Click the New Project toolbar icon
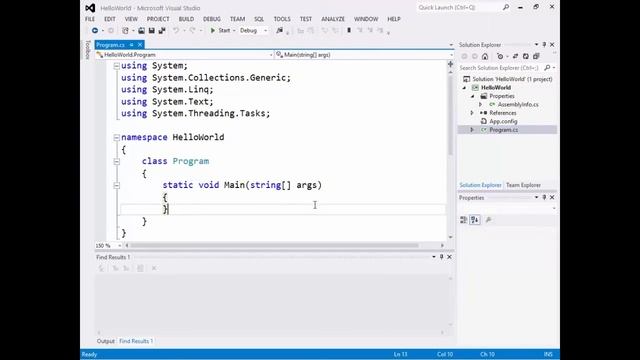This screenshot has height=360, width=640. (x=125, y=31)
